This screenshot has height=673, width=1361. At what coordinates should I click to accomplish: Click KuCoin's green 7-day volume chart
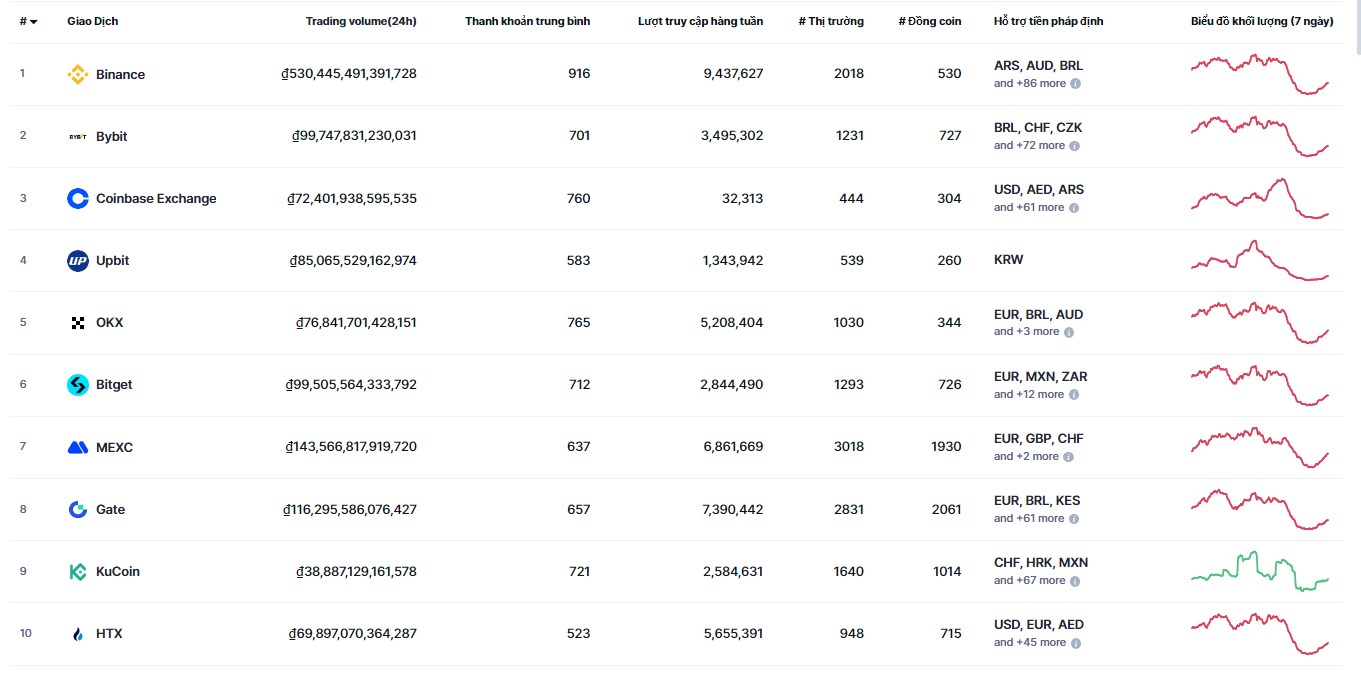[x=1260, y=571]
